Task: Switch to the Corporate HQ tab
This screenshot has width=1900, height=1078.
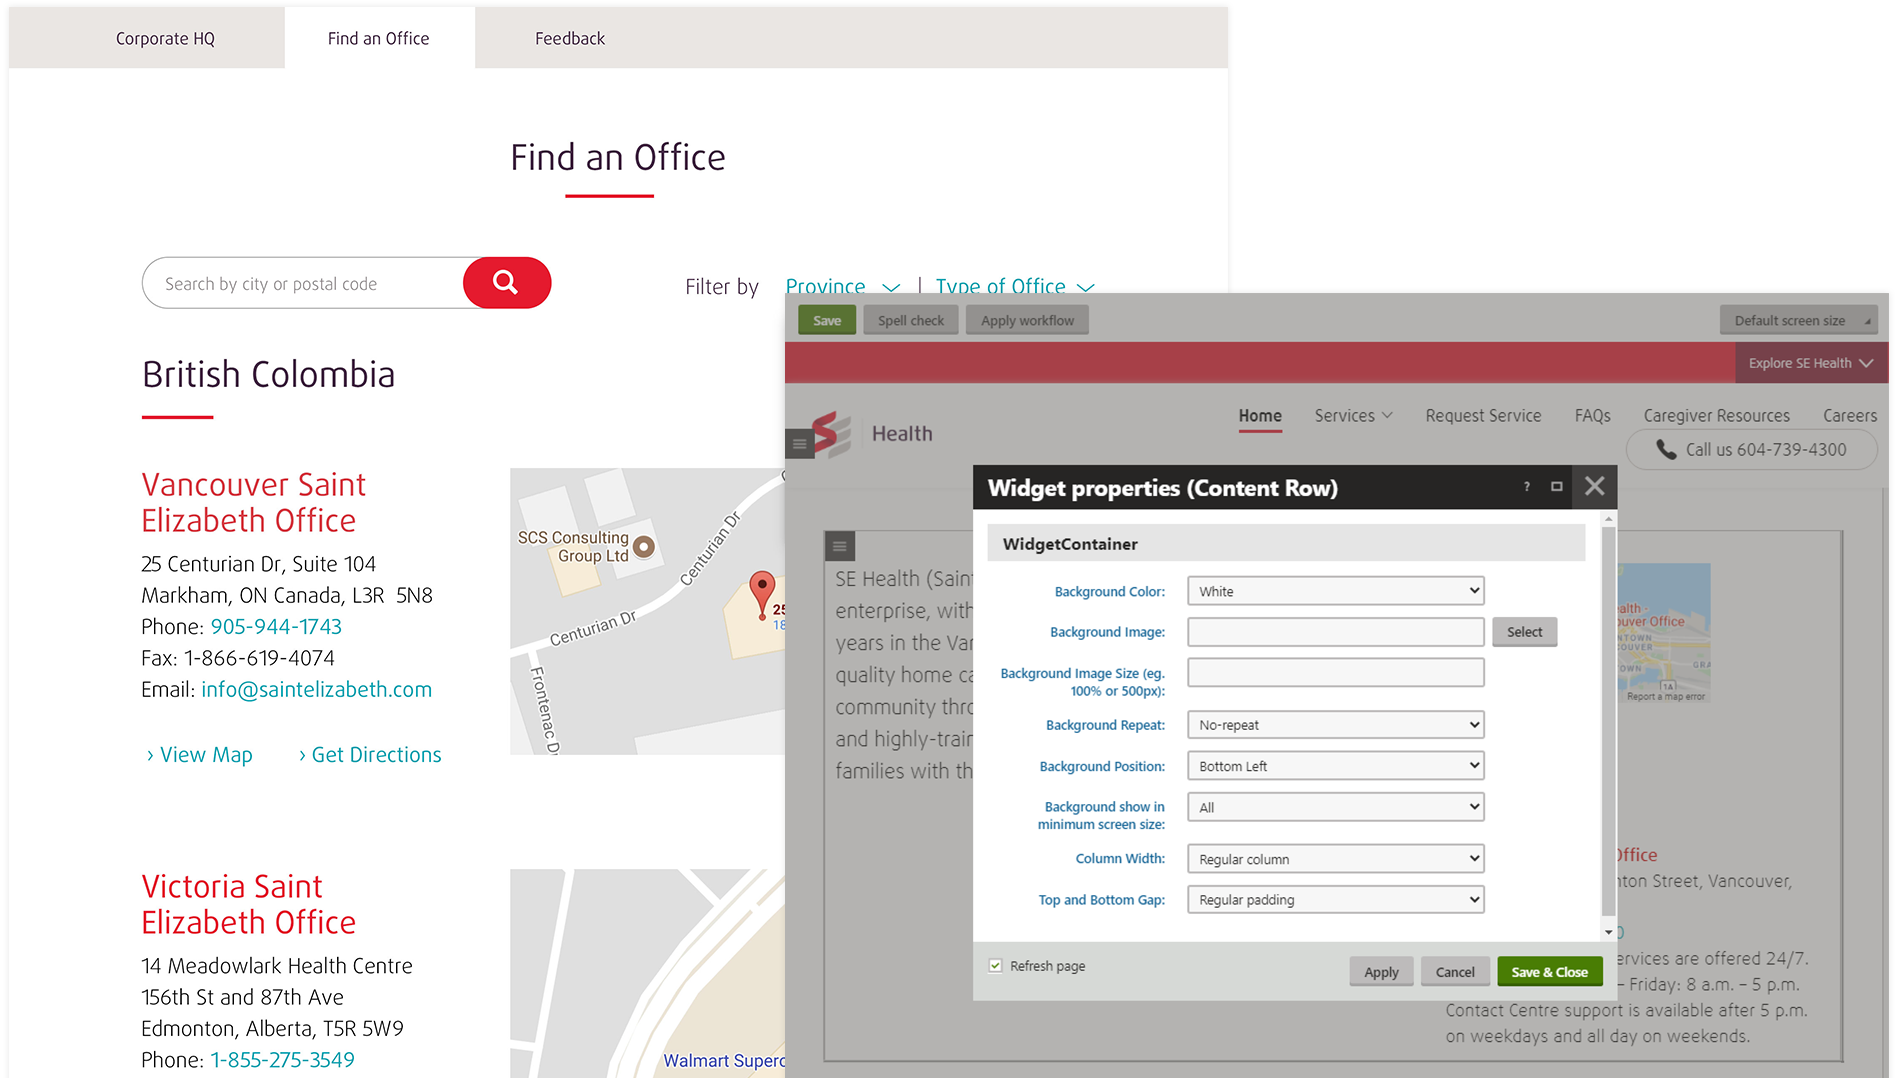Action: (x=165, y=39)
